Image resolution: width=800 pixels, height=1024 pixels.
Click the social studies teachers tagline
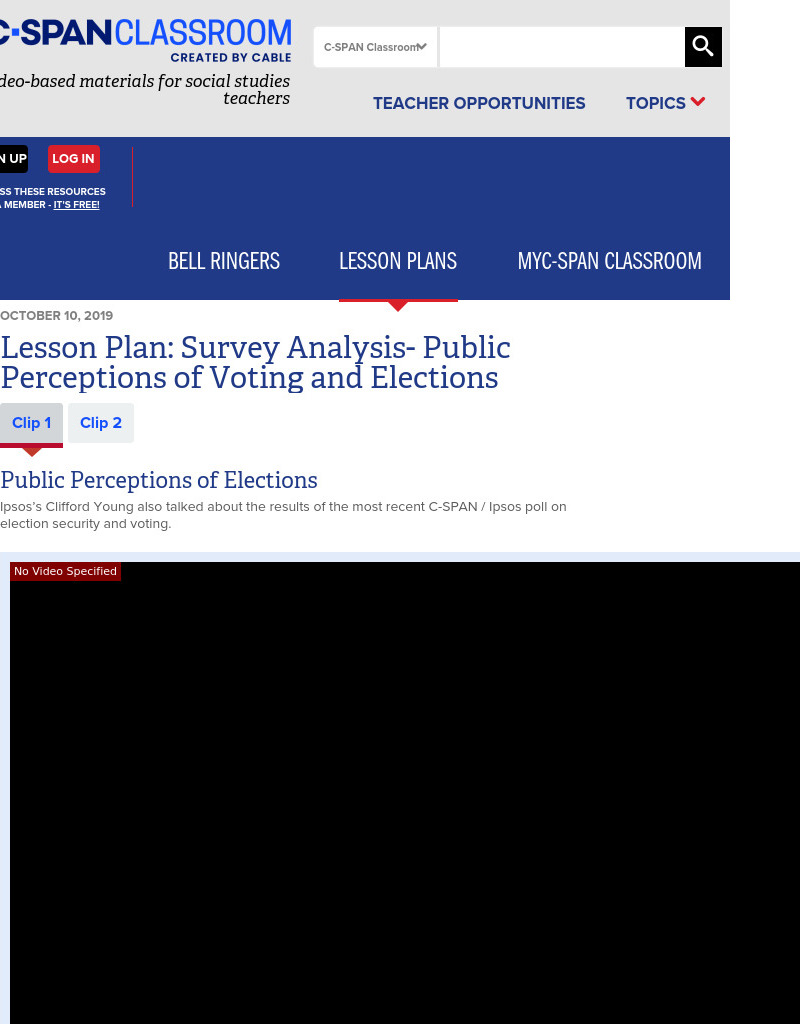[146, 89]
